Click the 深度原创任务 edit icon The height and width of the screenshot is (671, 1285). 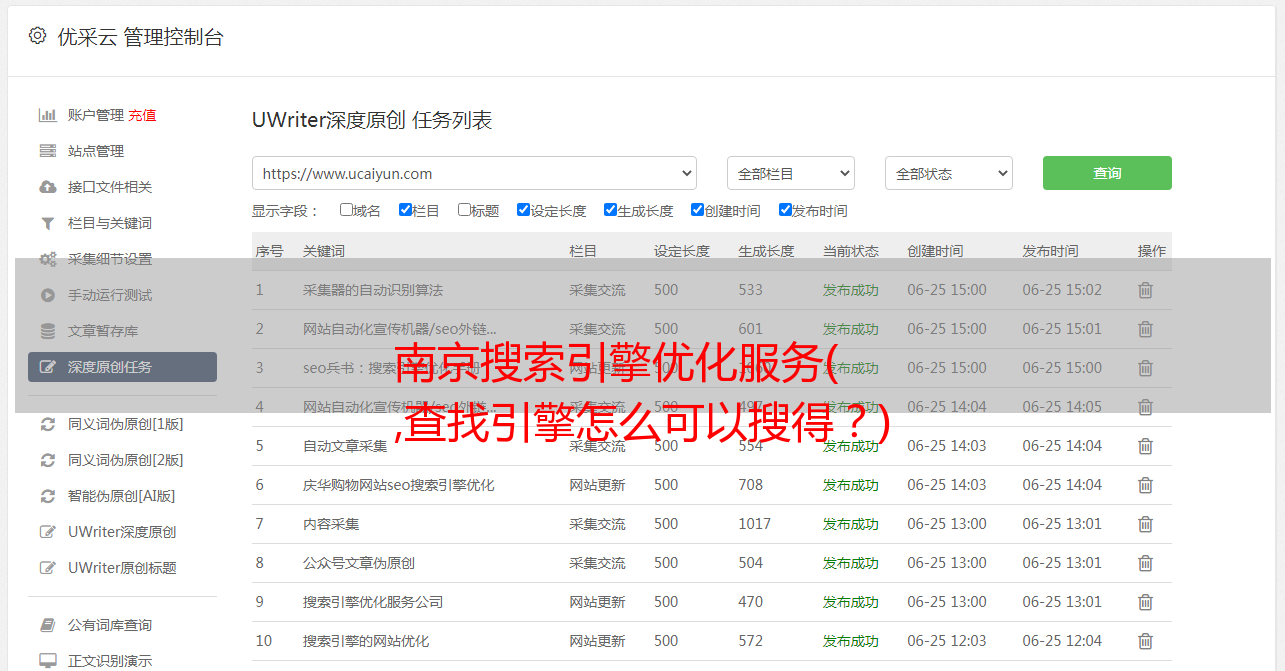(x=47, y=367)
